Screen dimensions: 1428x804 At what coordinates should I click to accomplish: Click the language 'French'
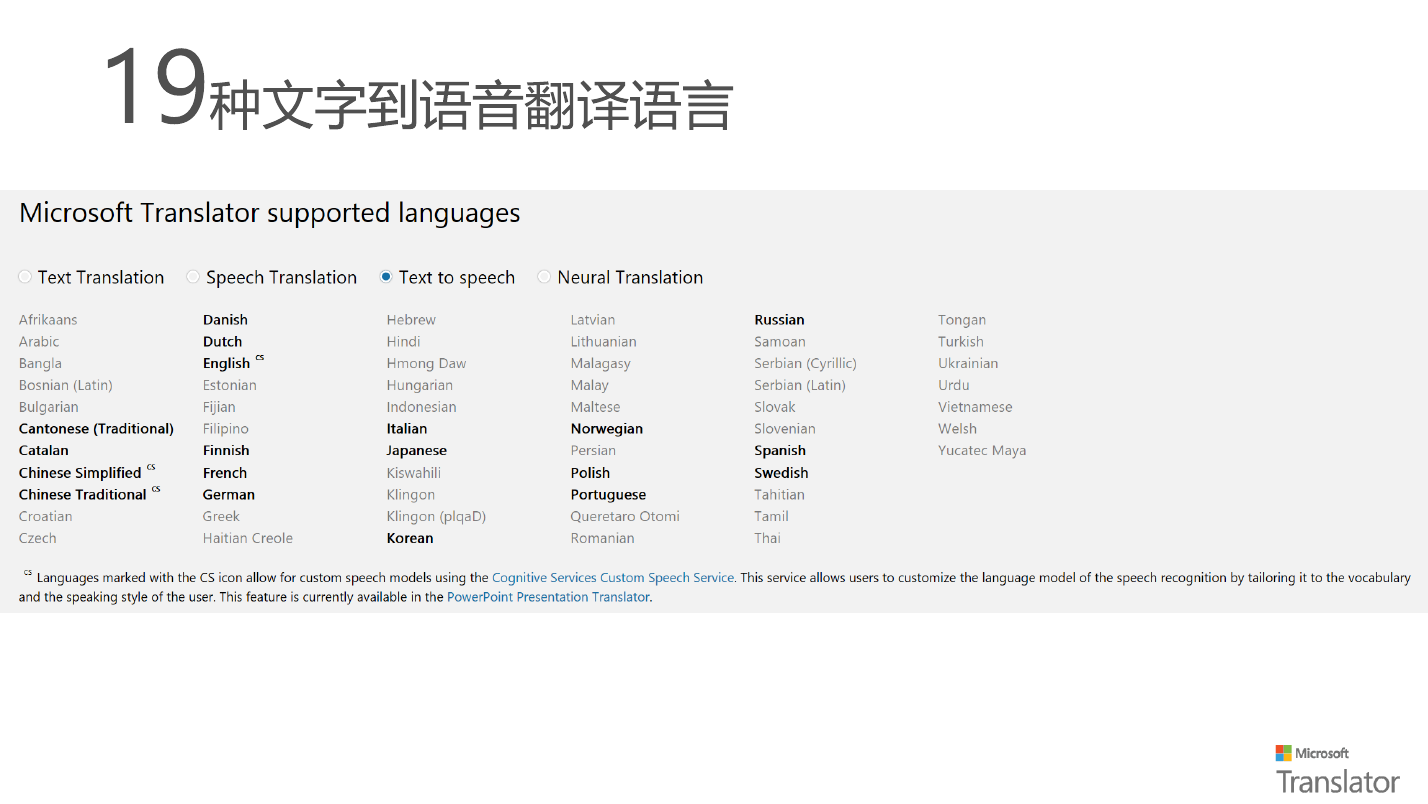pos(225,473)
